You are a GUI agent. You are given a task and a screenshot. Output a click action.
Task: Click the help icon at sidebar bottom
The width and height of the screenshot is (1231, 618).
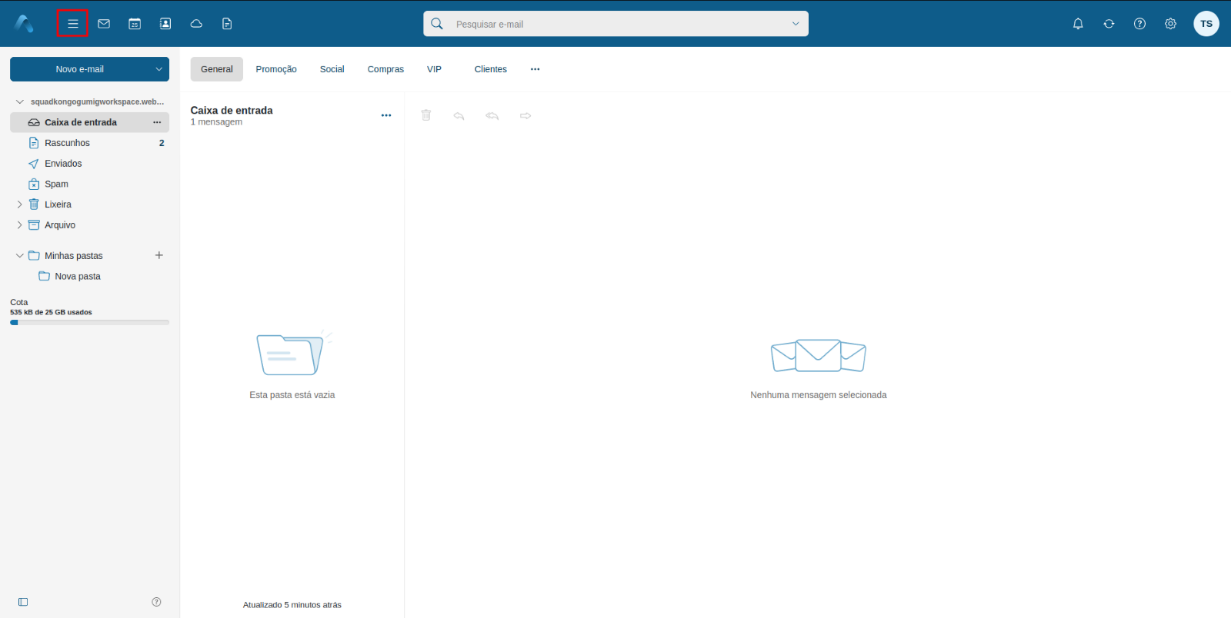tap(156, 602)
